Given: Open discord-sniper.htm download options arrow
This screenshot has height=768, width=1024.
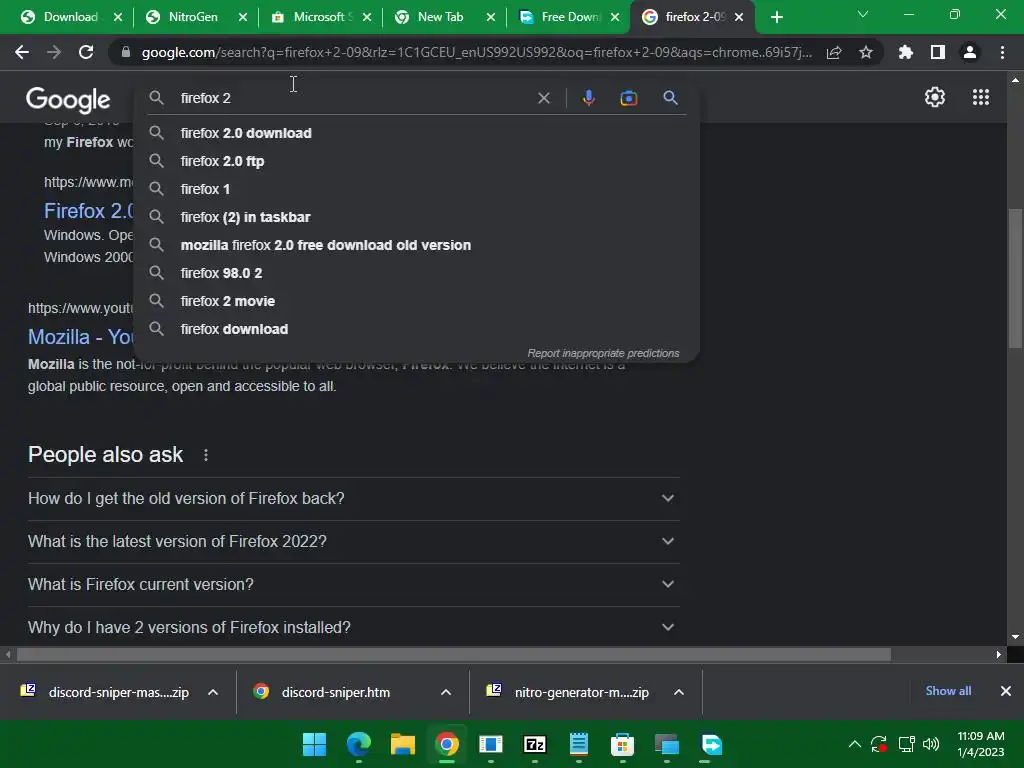Looking at the screenshot, I should (x=446, y=692).
